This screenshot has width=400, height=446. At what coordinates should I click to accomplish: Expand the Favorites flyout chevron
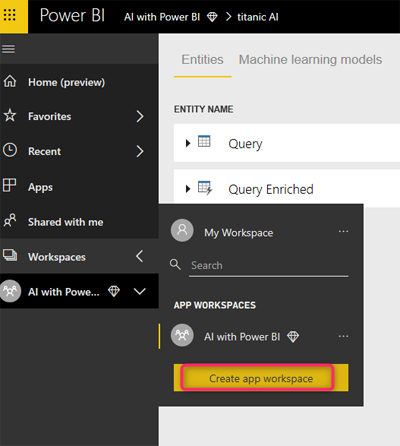(140, 116)
